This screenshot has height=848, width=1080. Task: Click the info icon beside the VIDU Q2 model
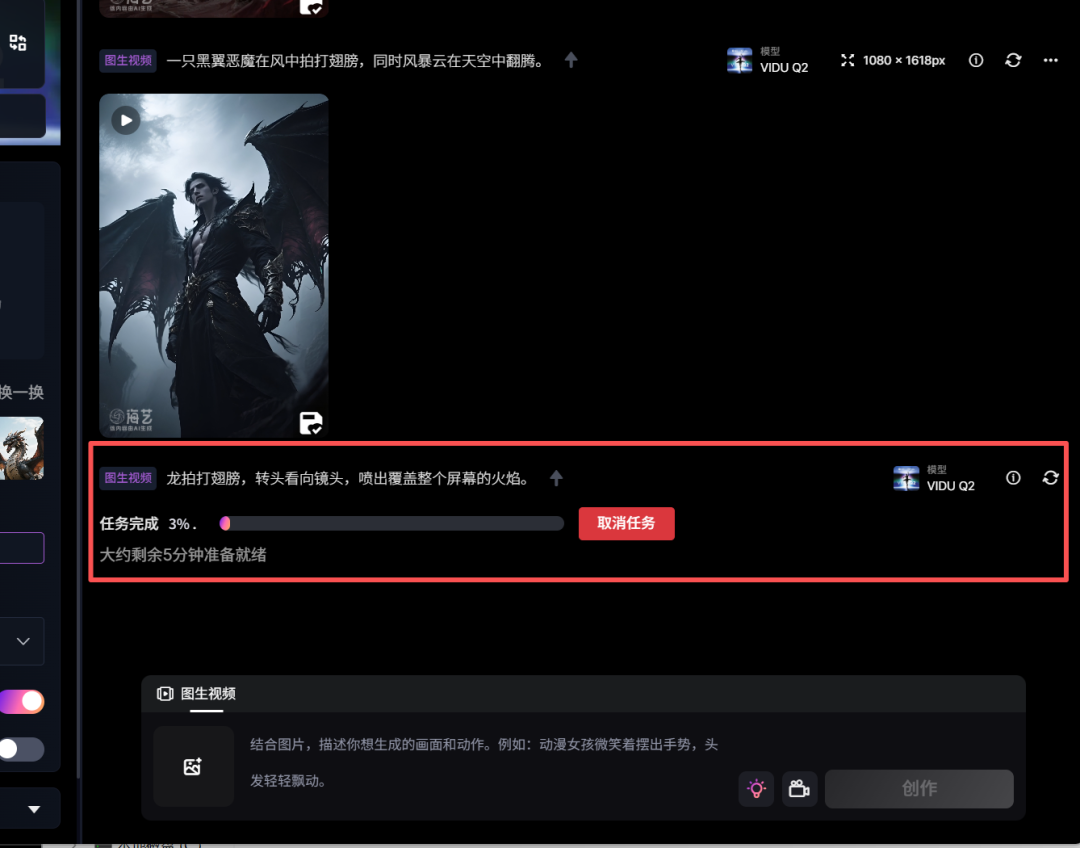click(x=975, y=60)
